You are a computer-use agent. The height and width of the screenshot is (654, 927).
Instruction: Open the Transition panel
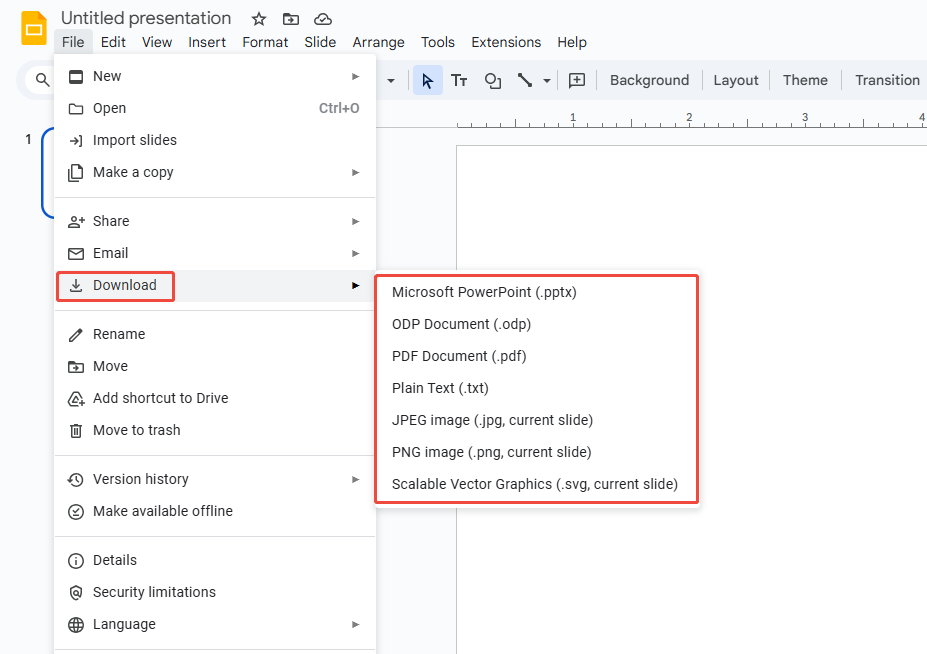click(x=886, y=80)
